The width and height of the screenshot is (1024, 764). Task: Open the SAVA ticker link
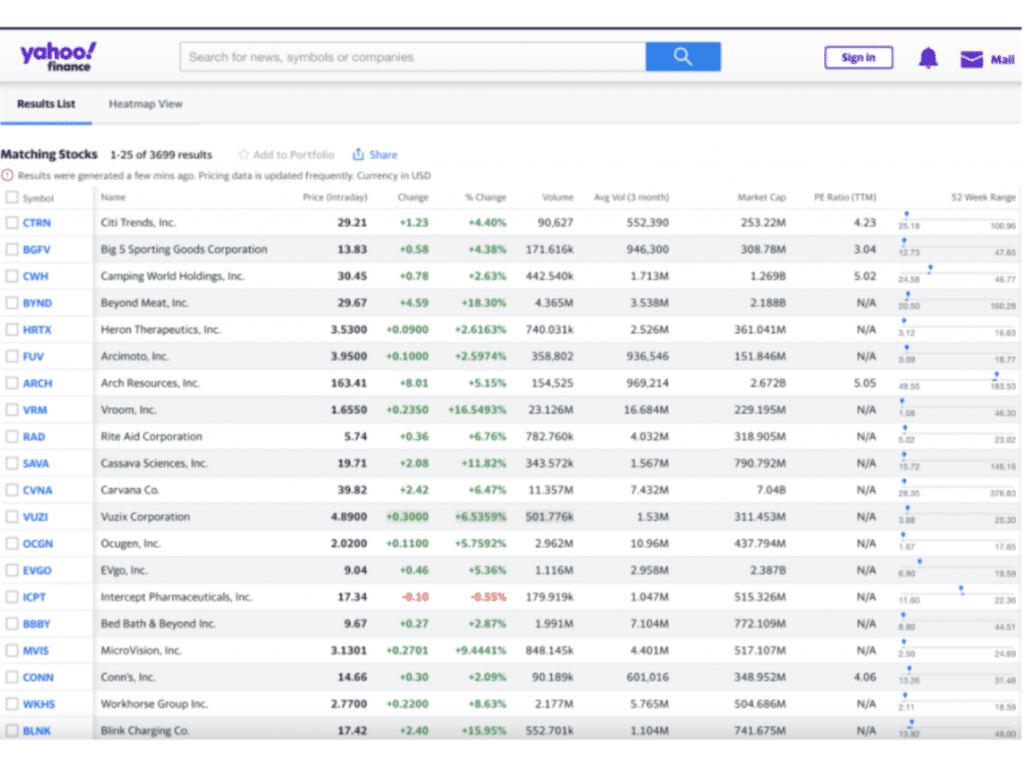[x=36, y=464]
